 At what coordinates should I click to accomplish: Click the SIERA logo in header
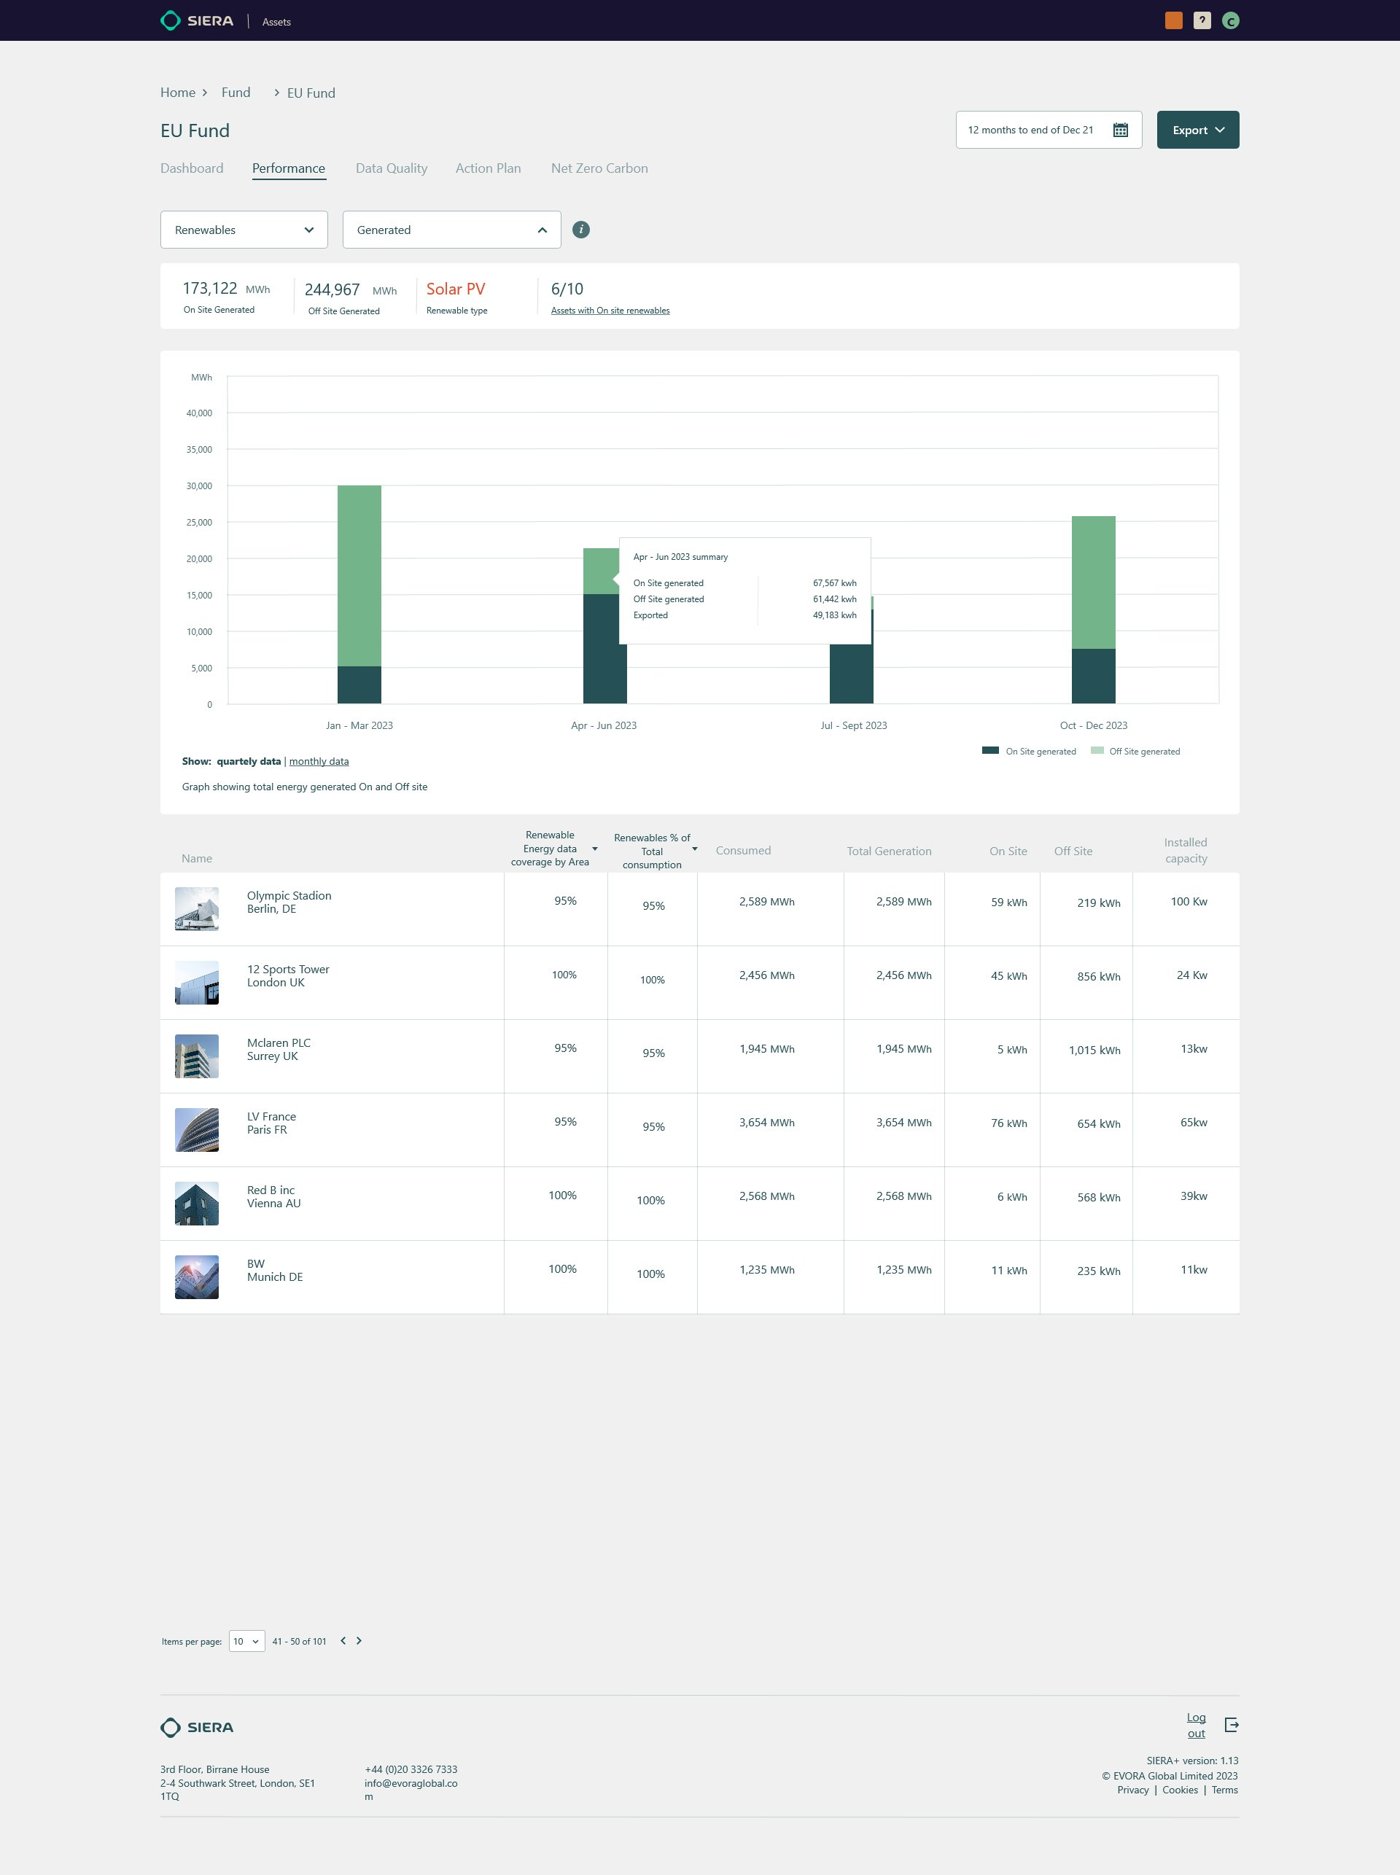coord(197,20)
